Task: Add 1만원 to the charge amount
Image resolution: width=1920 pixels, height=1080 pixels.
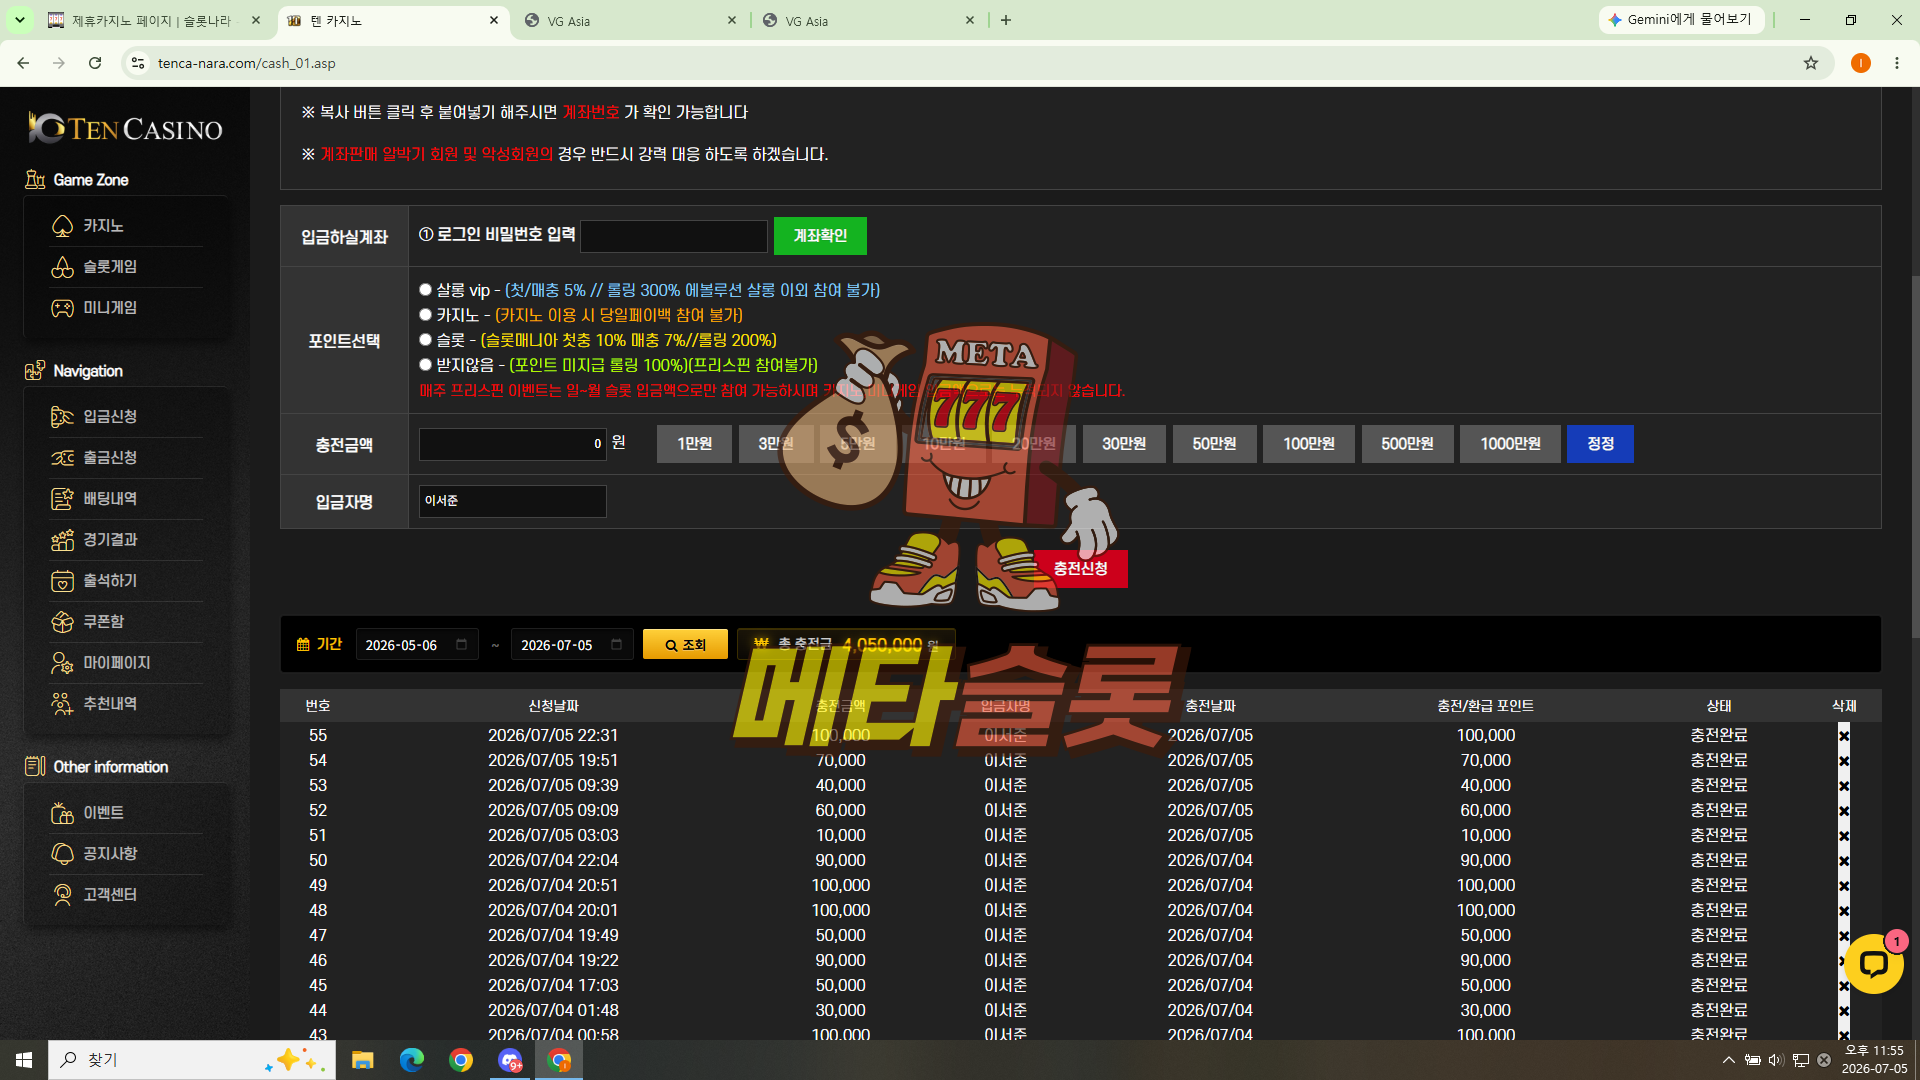Action: 694,444
